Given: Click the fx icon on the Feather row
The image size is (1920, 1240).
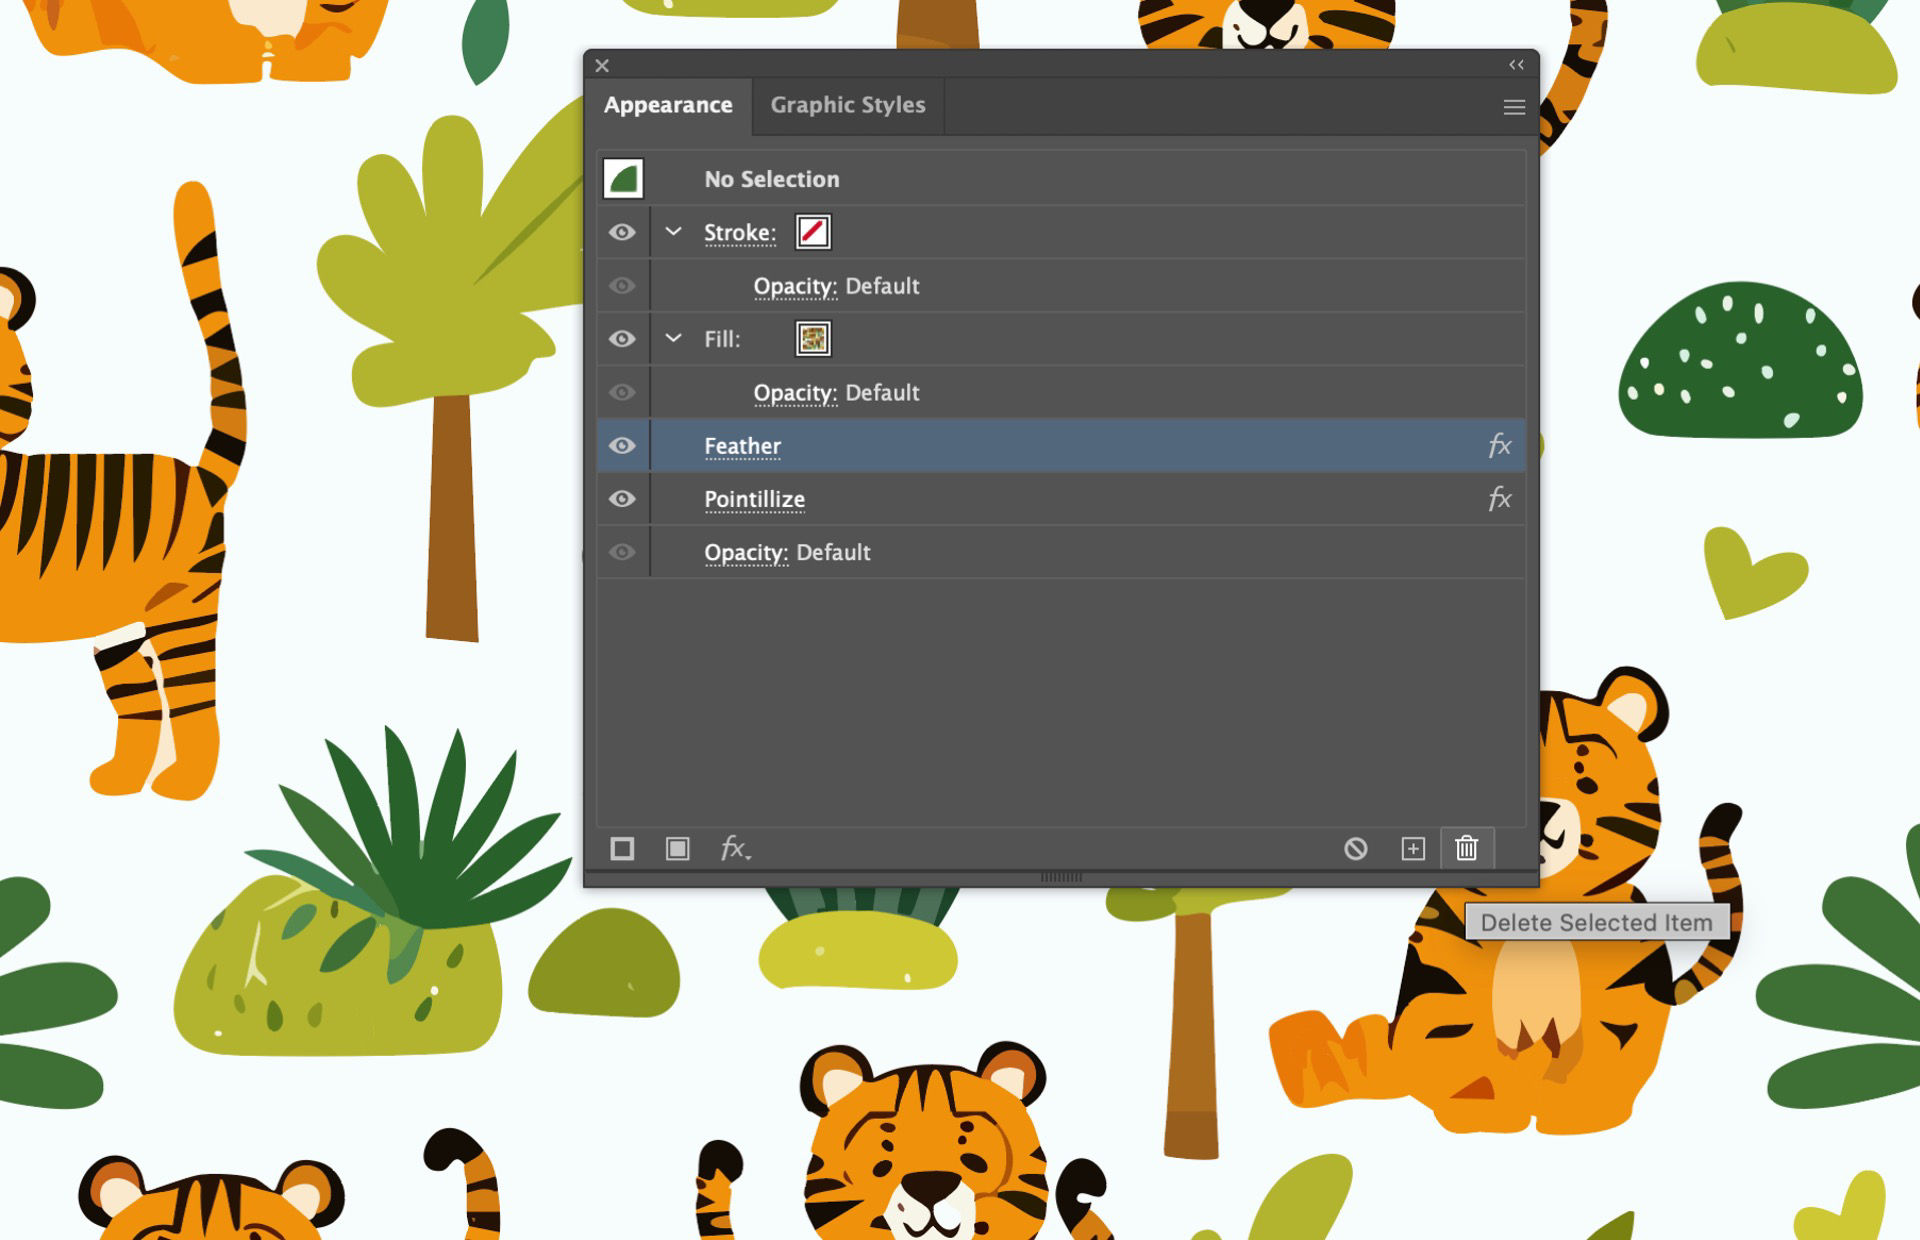Looking at the screenshot, I should 1498,446.
